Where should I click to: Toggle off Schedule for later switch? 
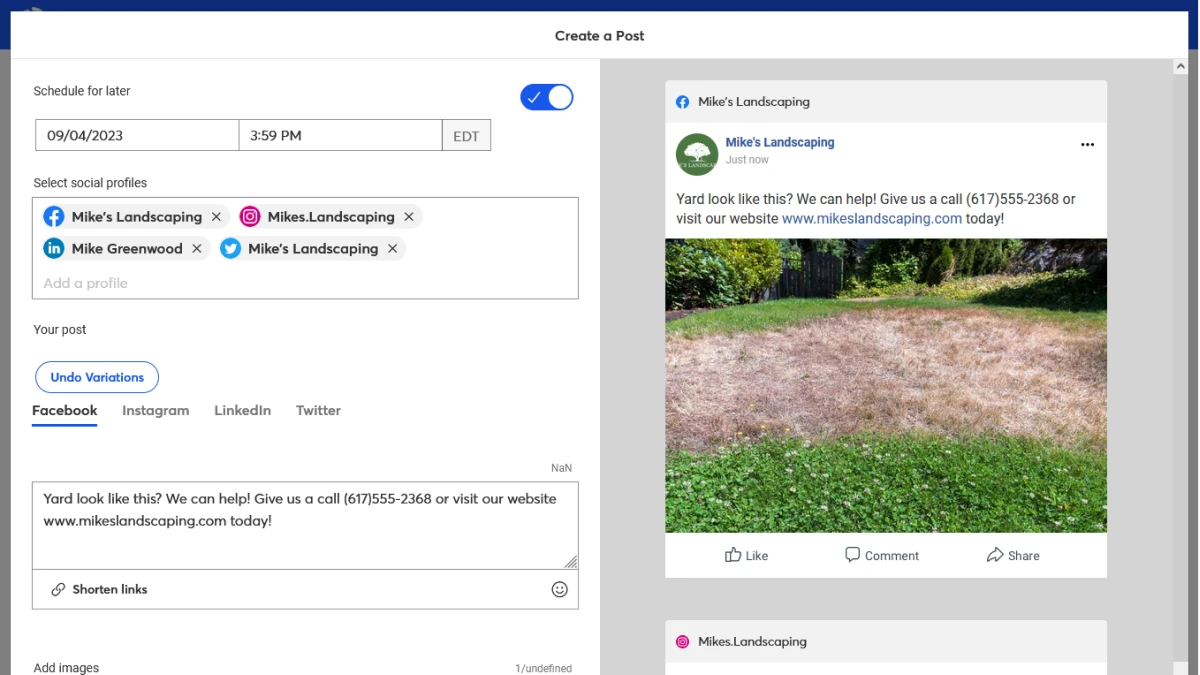point(546,97)
